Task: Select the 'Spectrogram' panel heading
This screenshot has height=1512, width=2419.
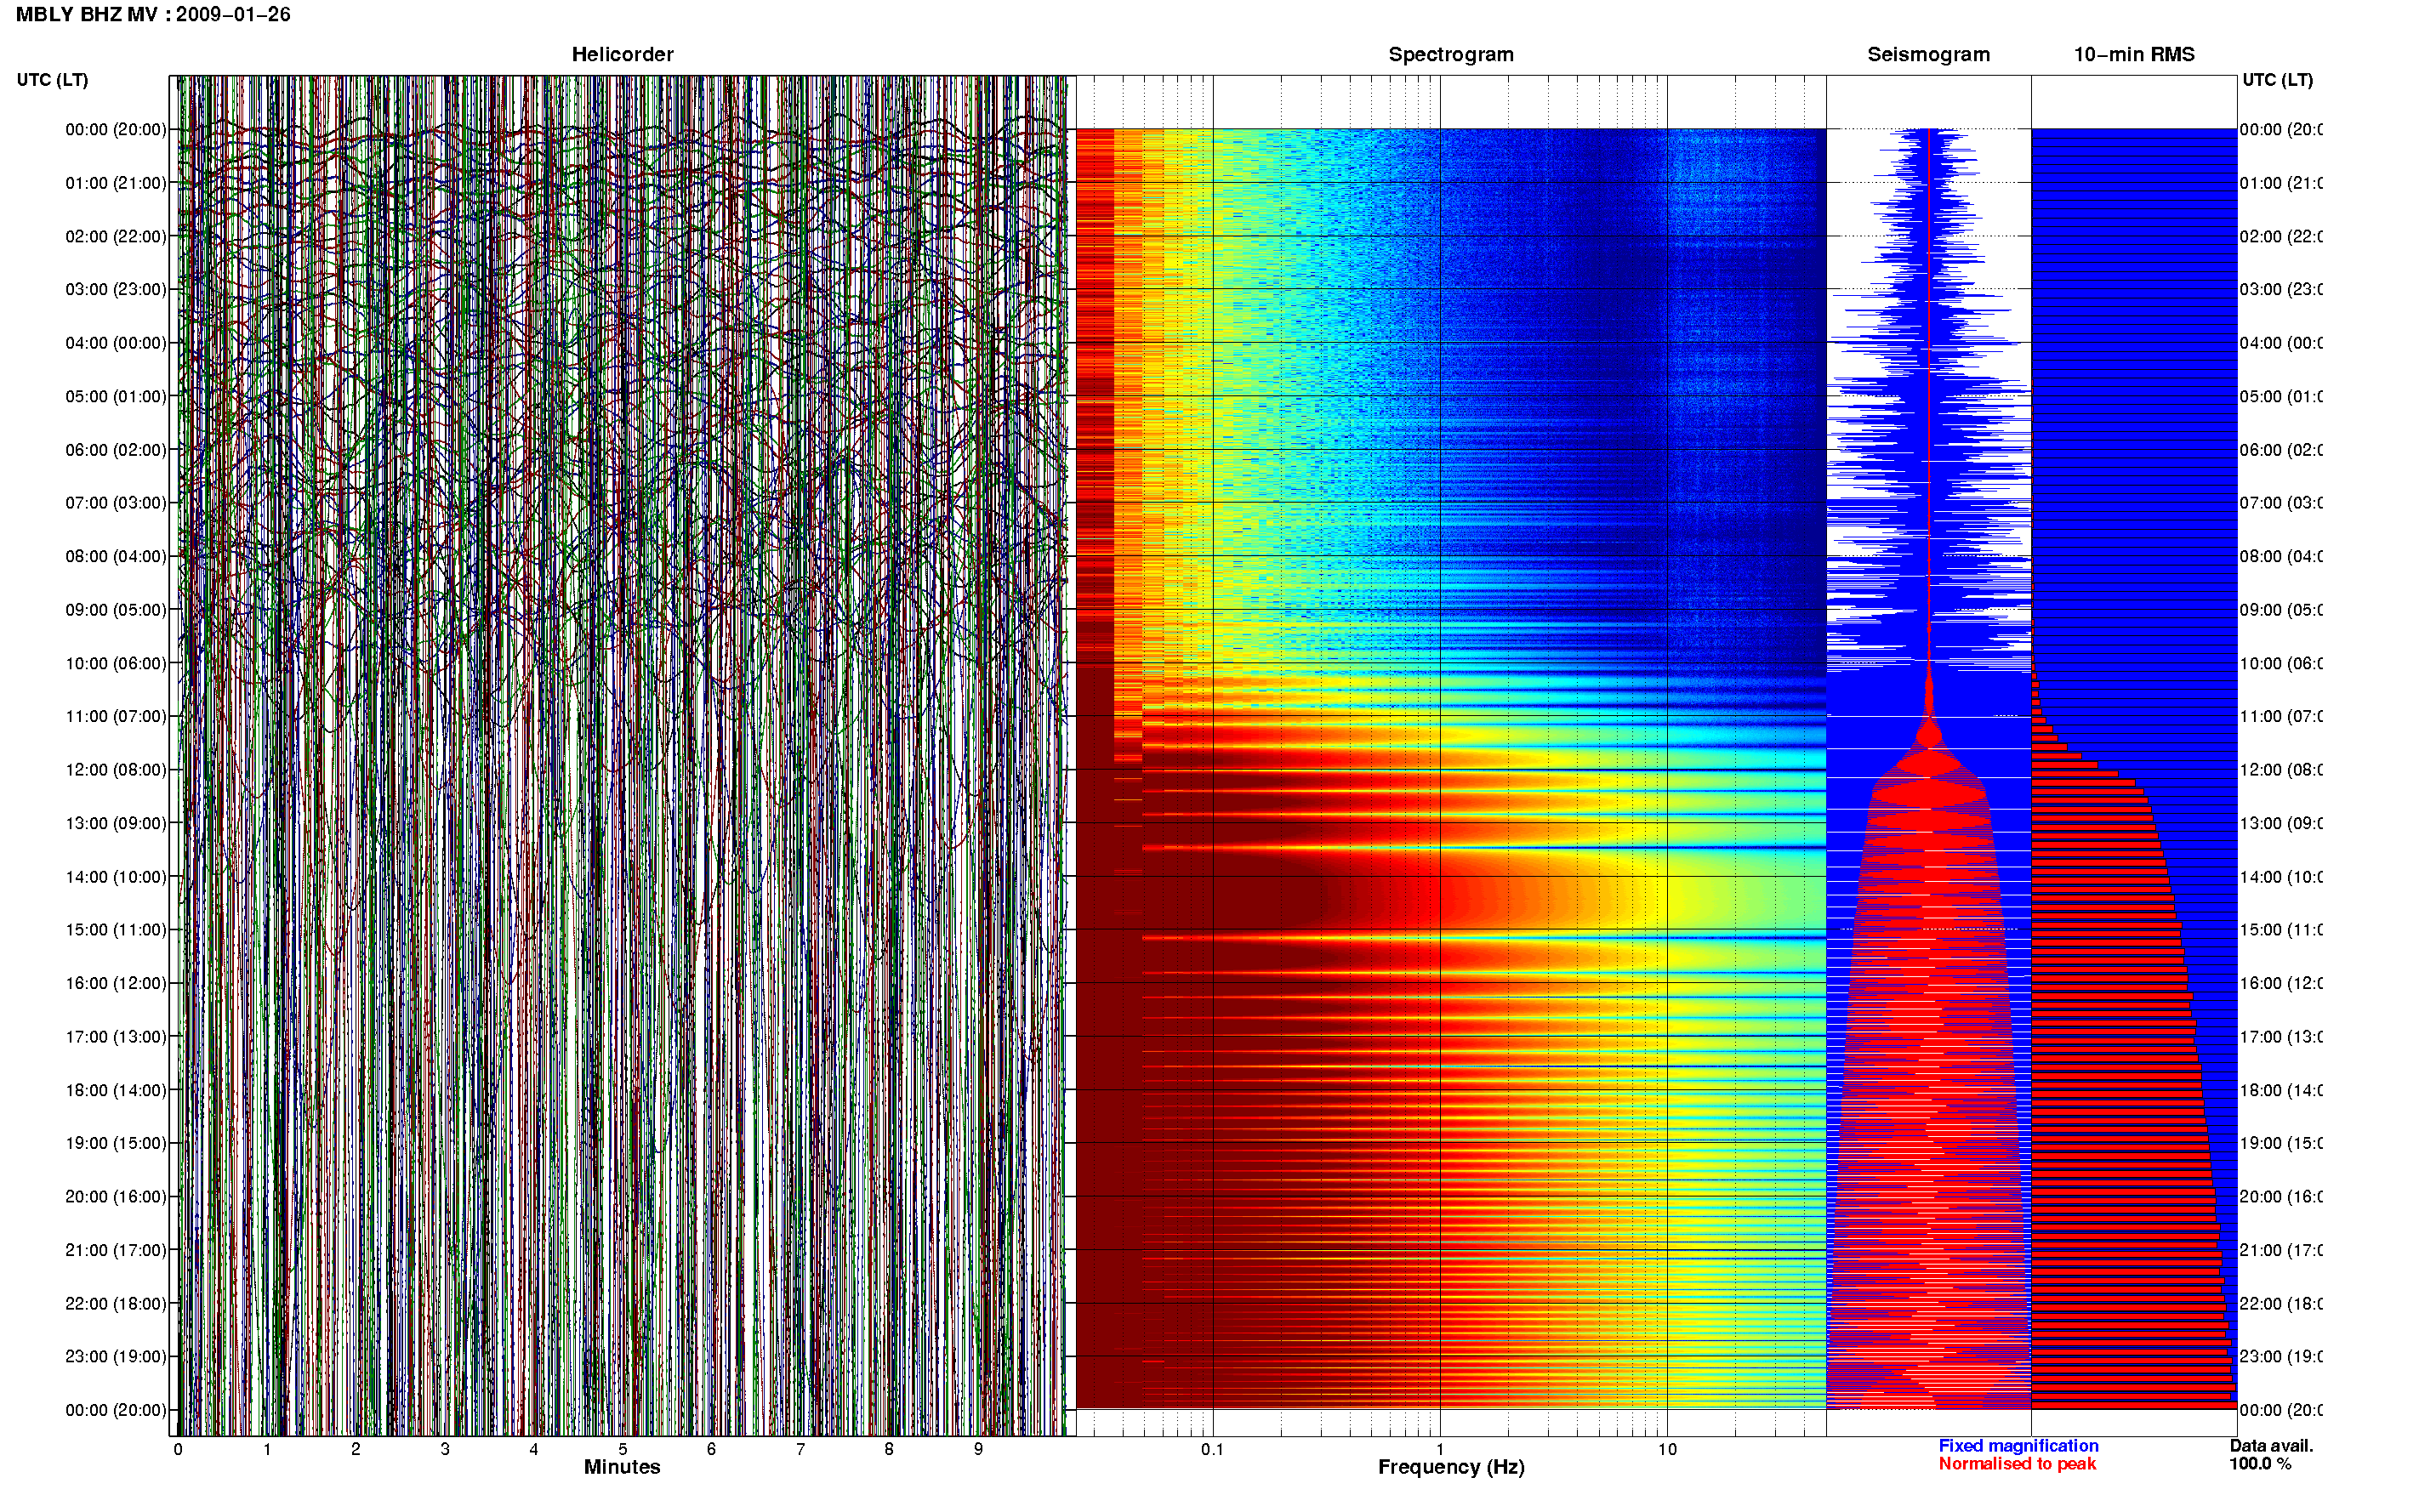Action: coord(1451,55)
